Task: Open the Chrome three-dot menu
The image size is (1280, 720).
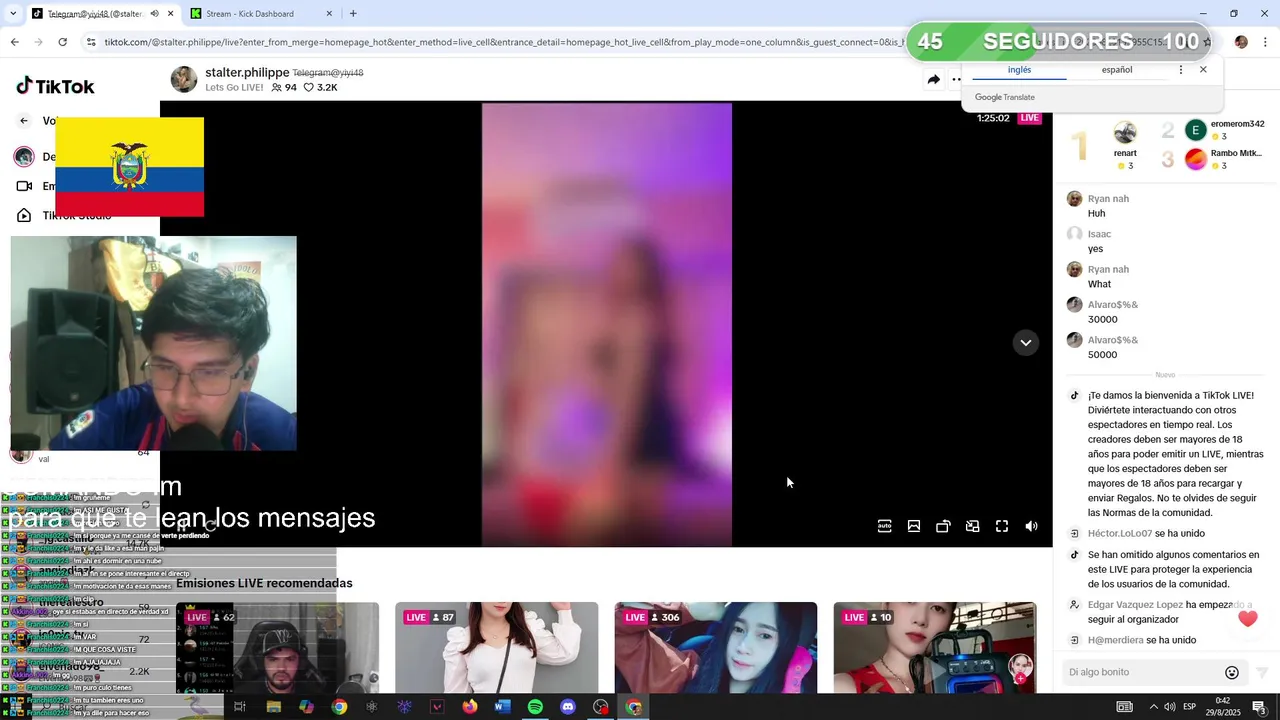Action: [1266, 42]
